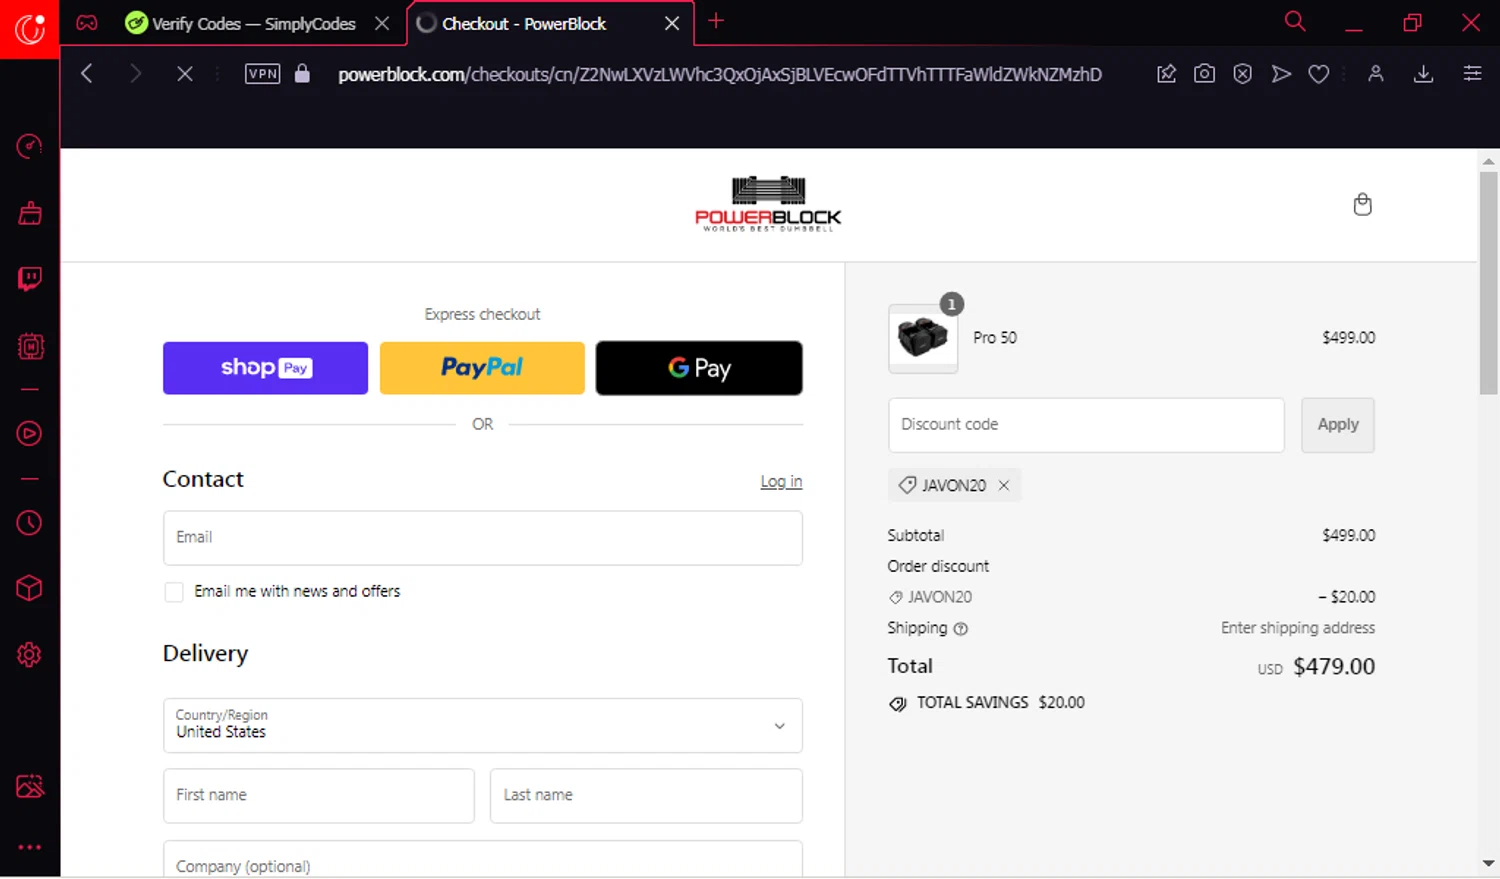1500x879 pixels.
Task: Search tabs with magnifier icon
Action: click(x=1295, y=21)
